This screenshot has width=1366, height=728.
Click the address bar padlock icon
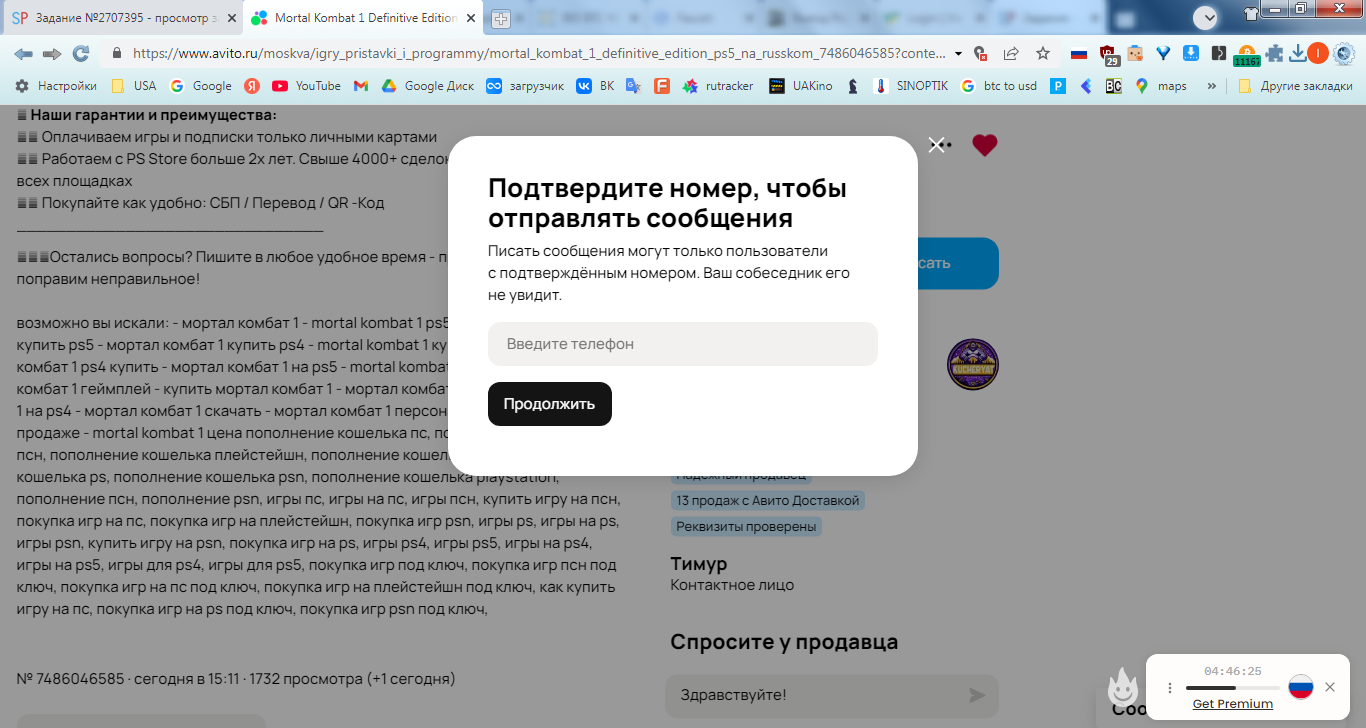coord(117,53)
